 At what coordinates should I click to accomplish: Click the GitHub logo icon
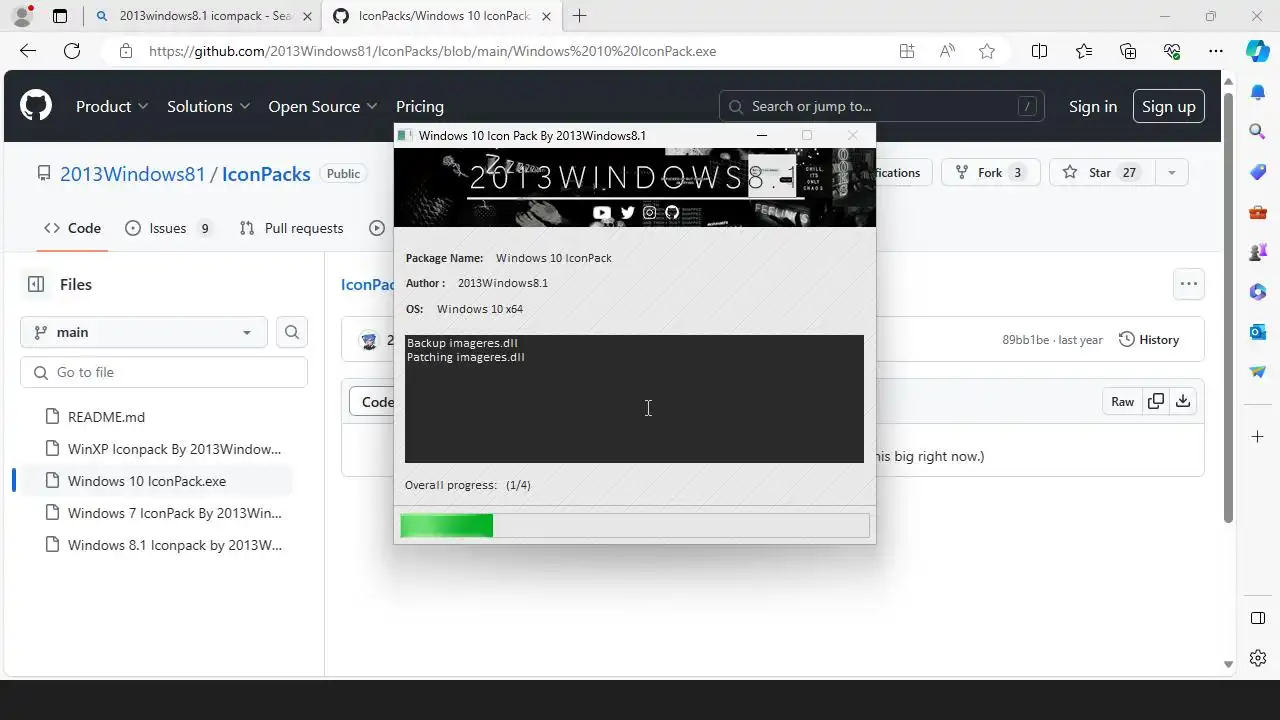(x=36, y=106)
